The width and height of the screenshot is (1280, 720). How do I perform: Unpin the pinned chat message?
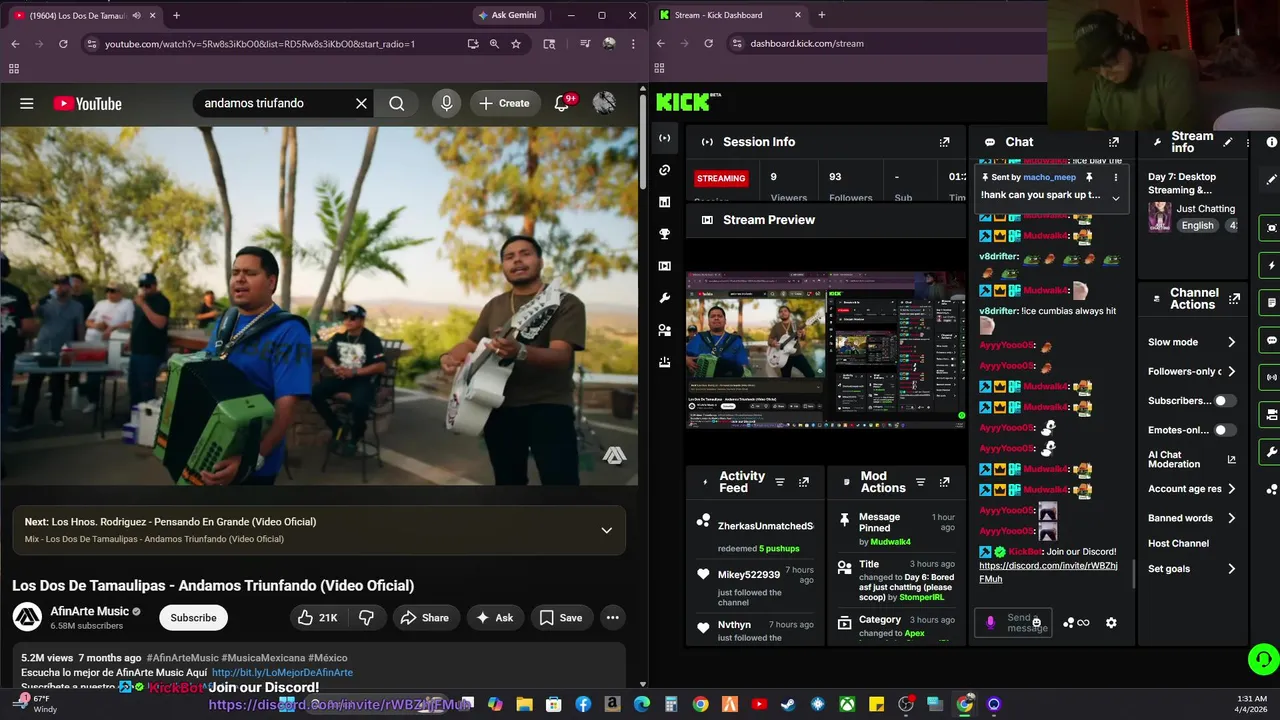[x=1089, y=177]
